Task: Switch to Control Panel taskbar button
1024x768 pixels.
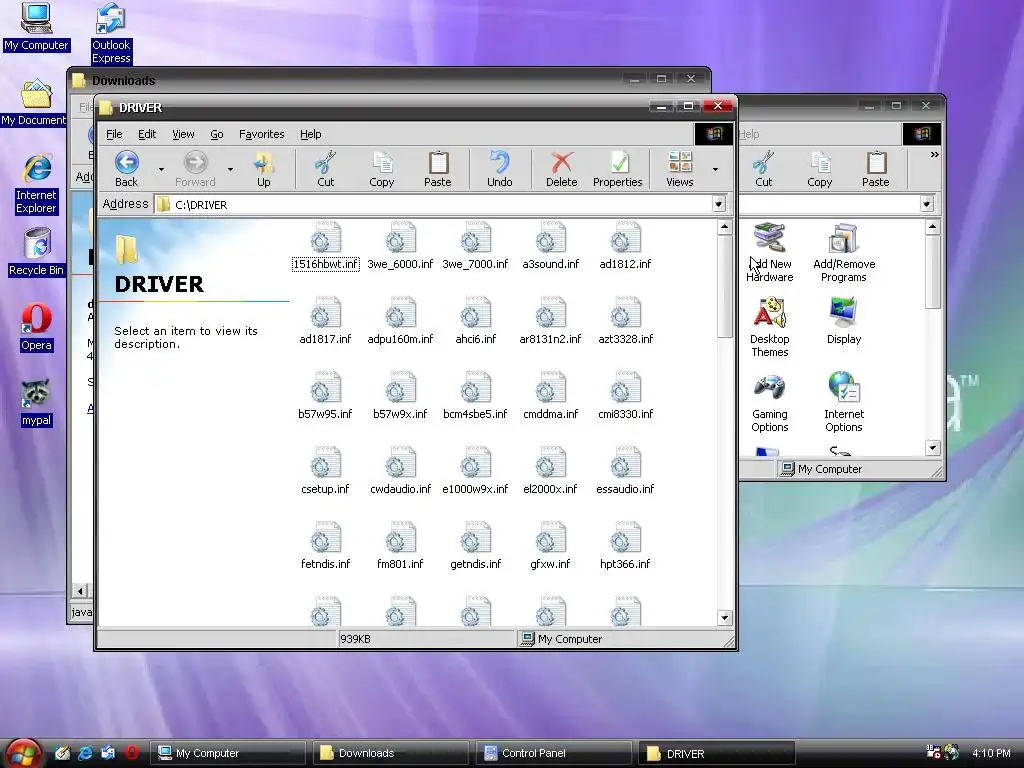Action: pos(554,753)
